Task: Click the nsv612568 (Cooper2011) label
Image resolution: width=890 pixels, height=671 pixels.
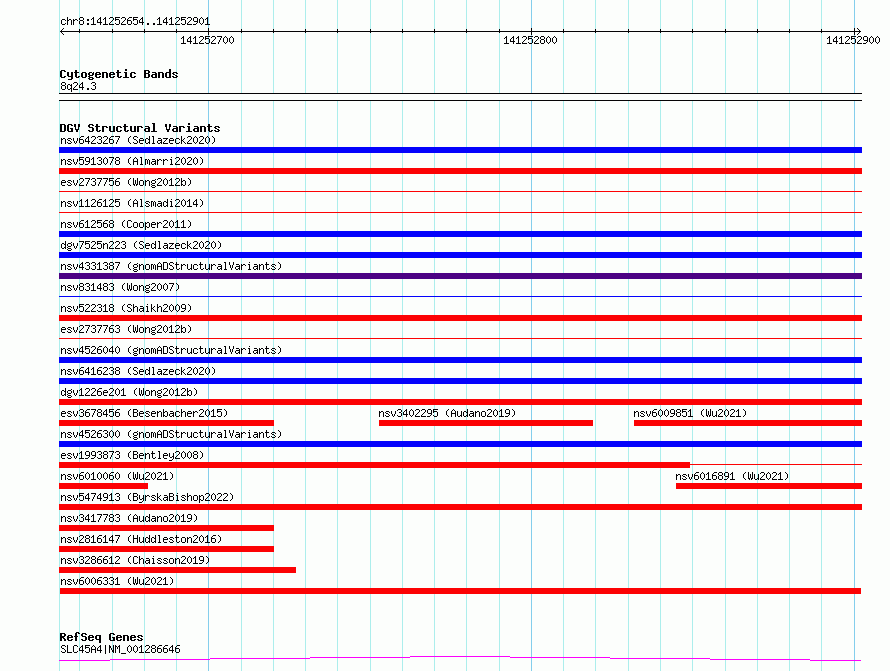Action: (126, 224)
